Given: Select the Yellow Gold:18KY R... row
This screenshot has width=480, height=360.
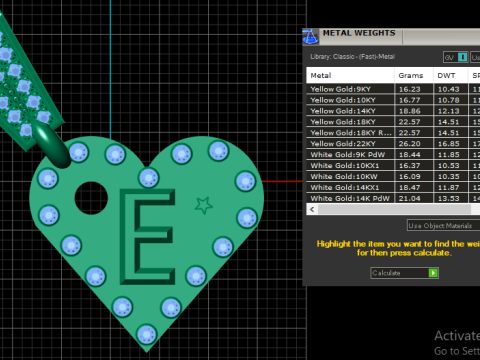Looking at the screenshot, I should tap(393, 133).
